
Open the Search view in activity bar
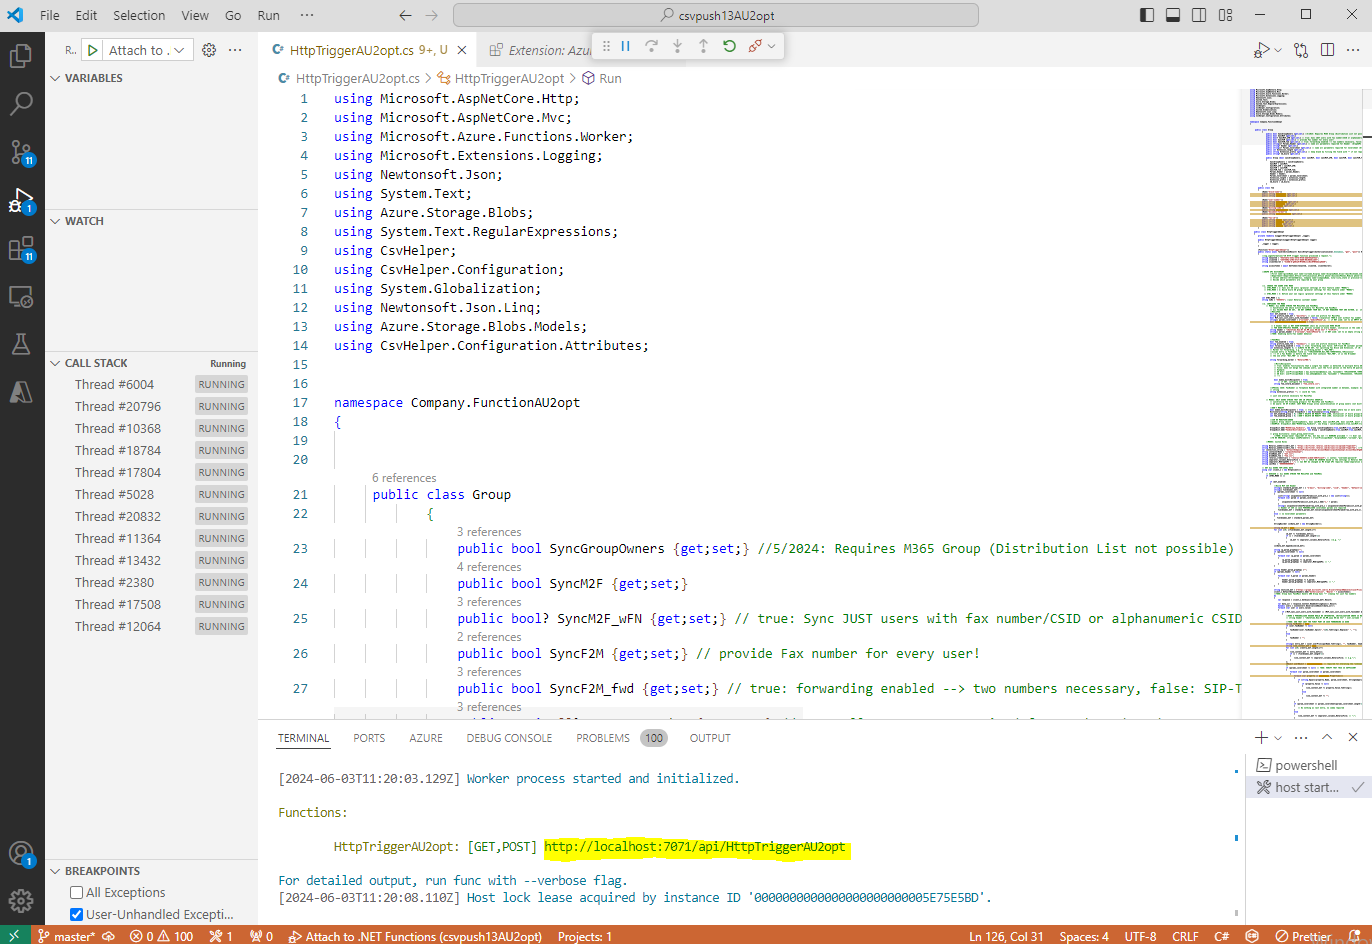tap(21, 104)
